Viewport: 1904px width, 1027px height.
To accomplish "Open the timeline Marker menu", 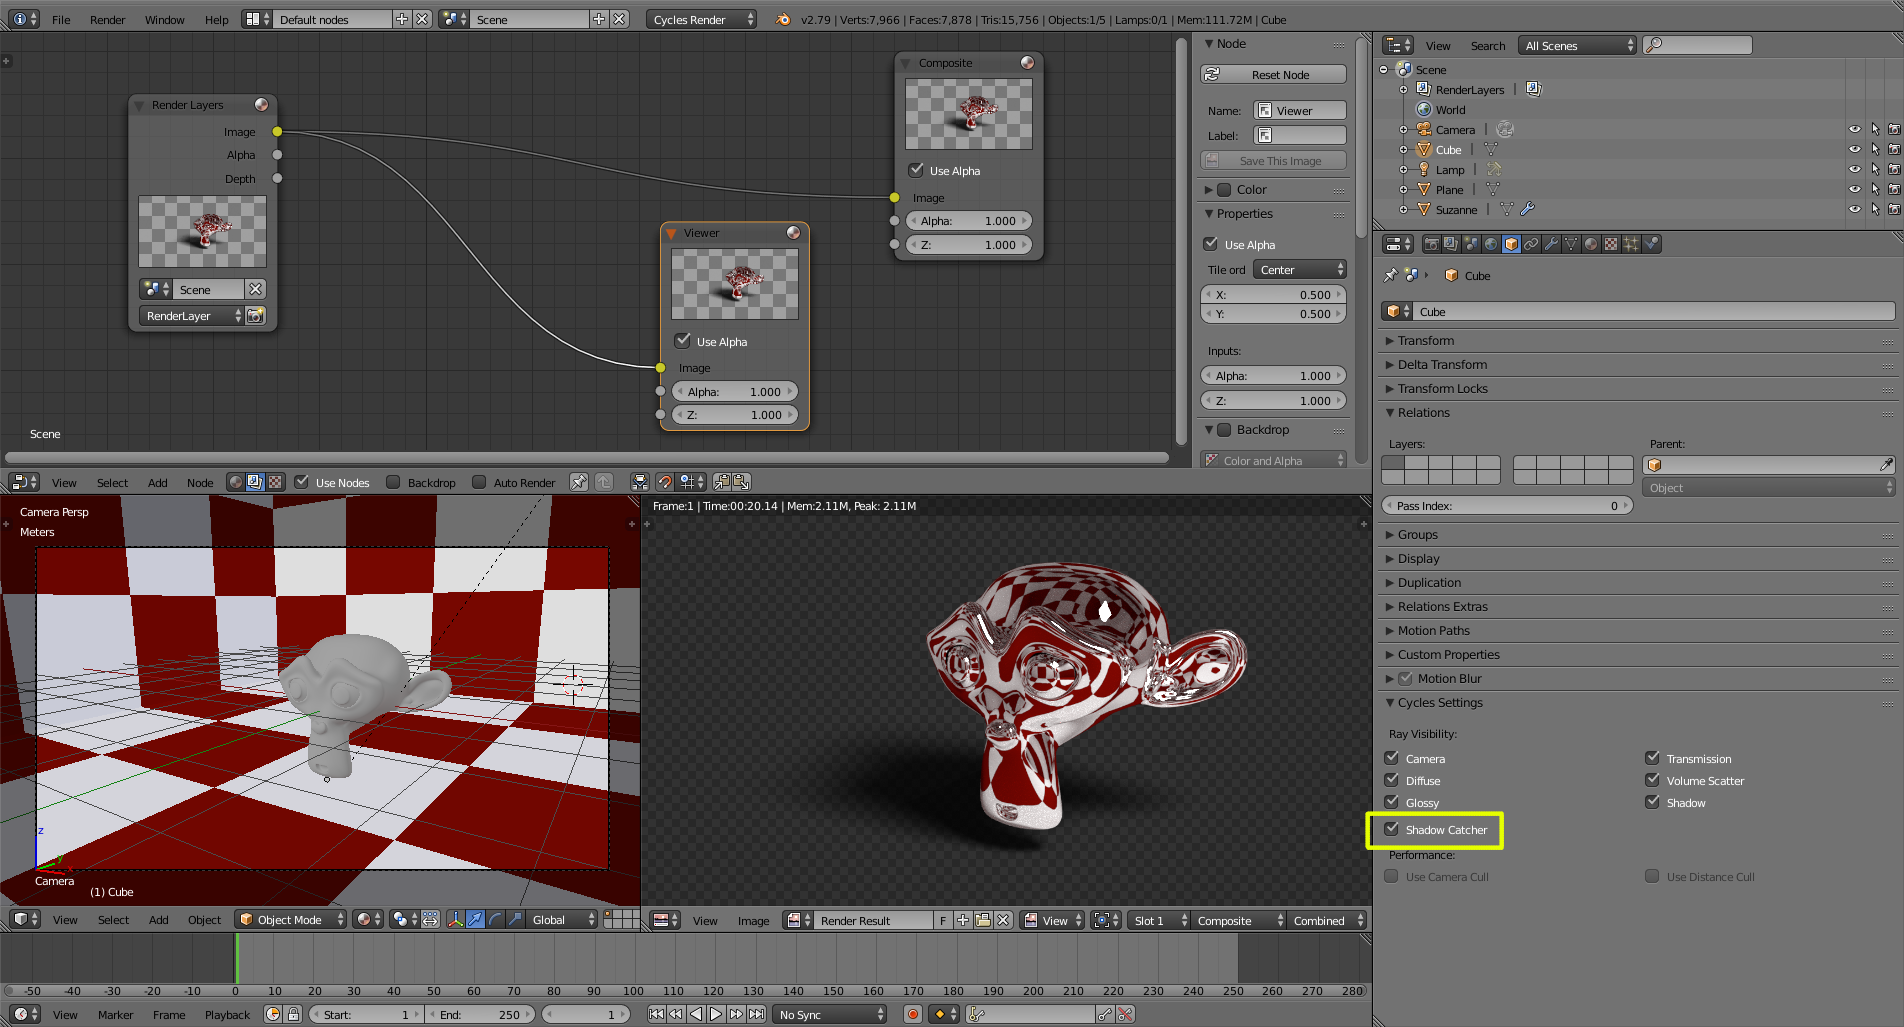I will (115, 1014).
